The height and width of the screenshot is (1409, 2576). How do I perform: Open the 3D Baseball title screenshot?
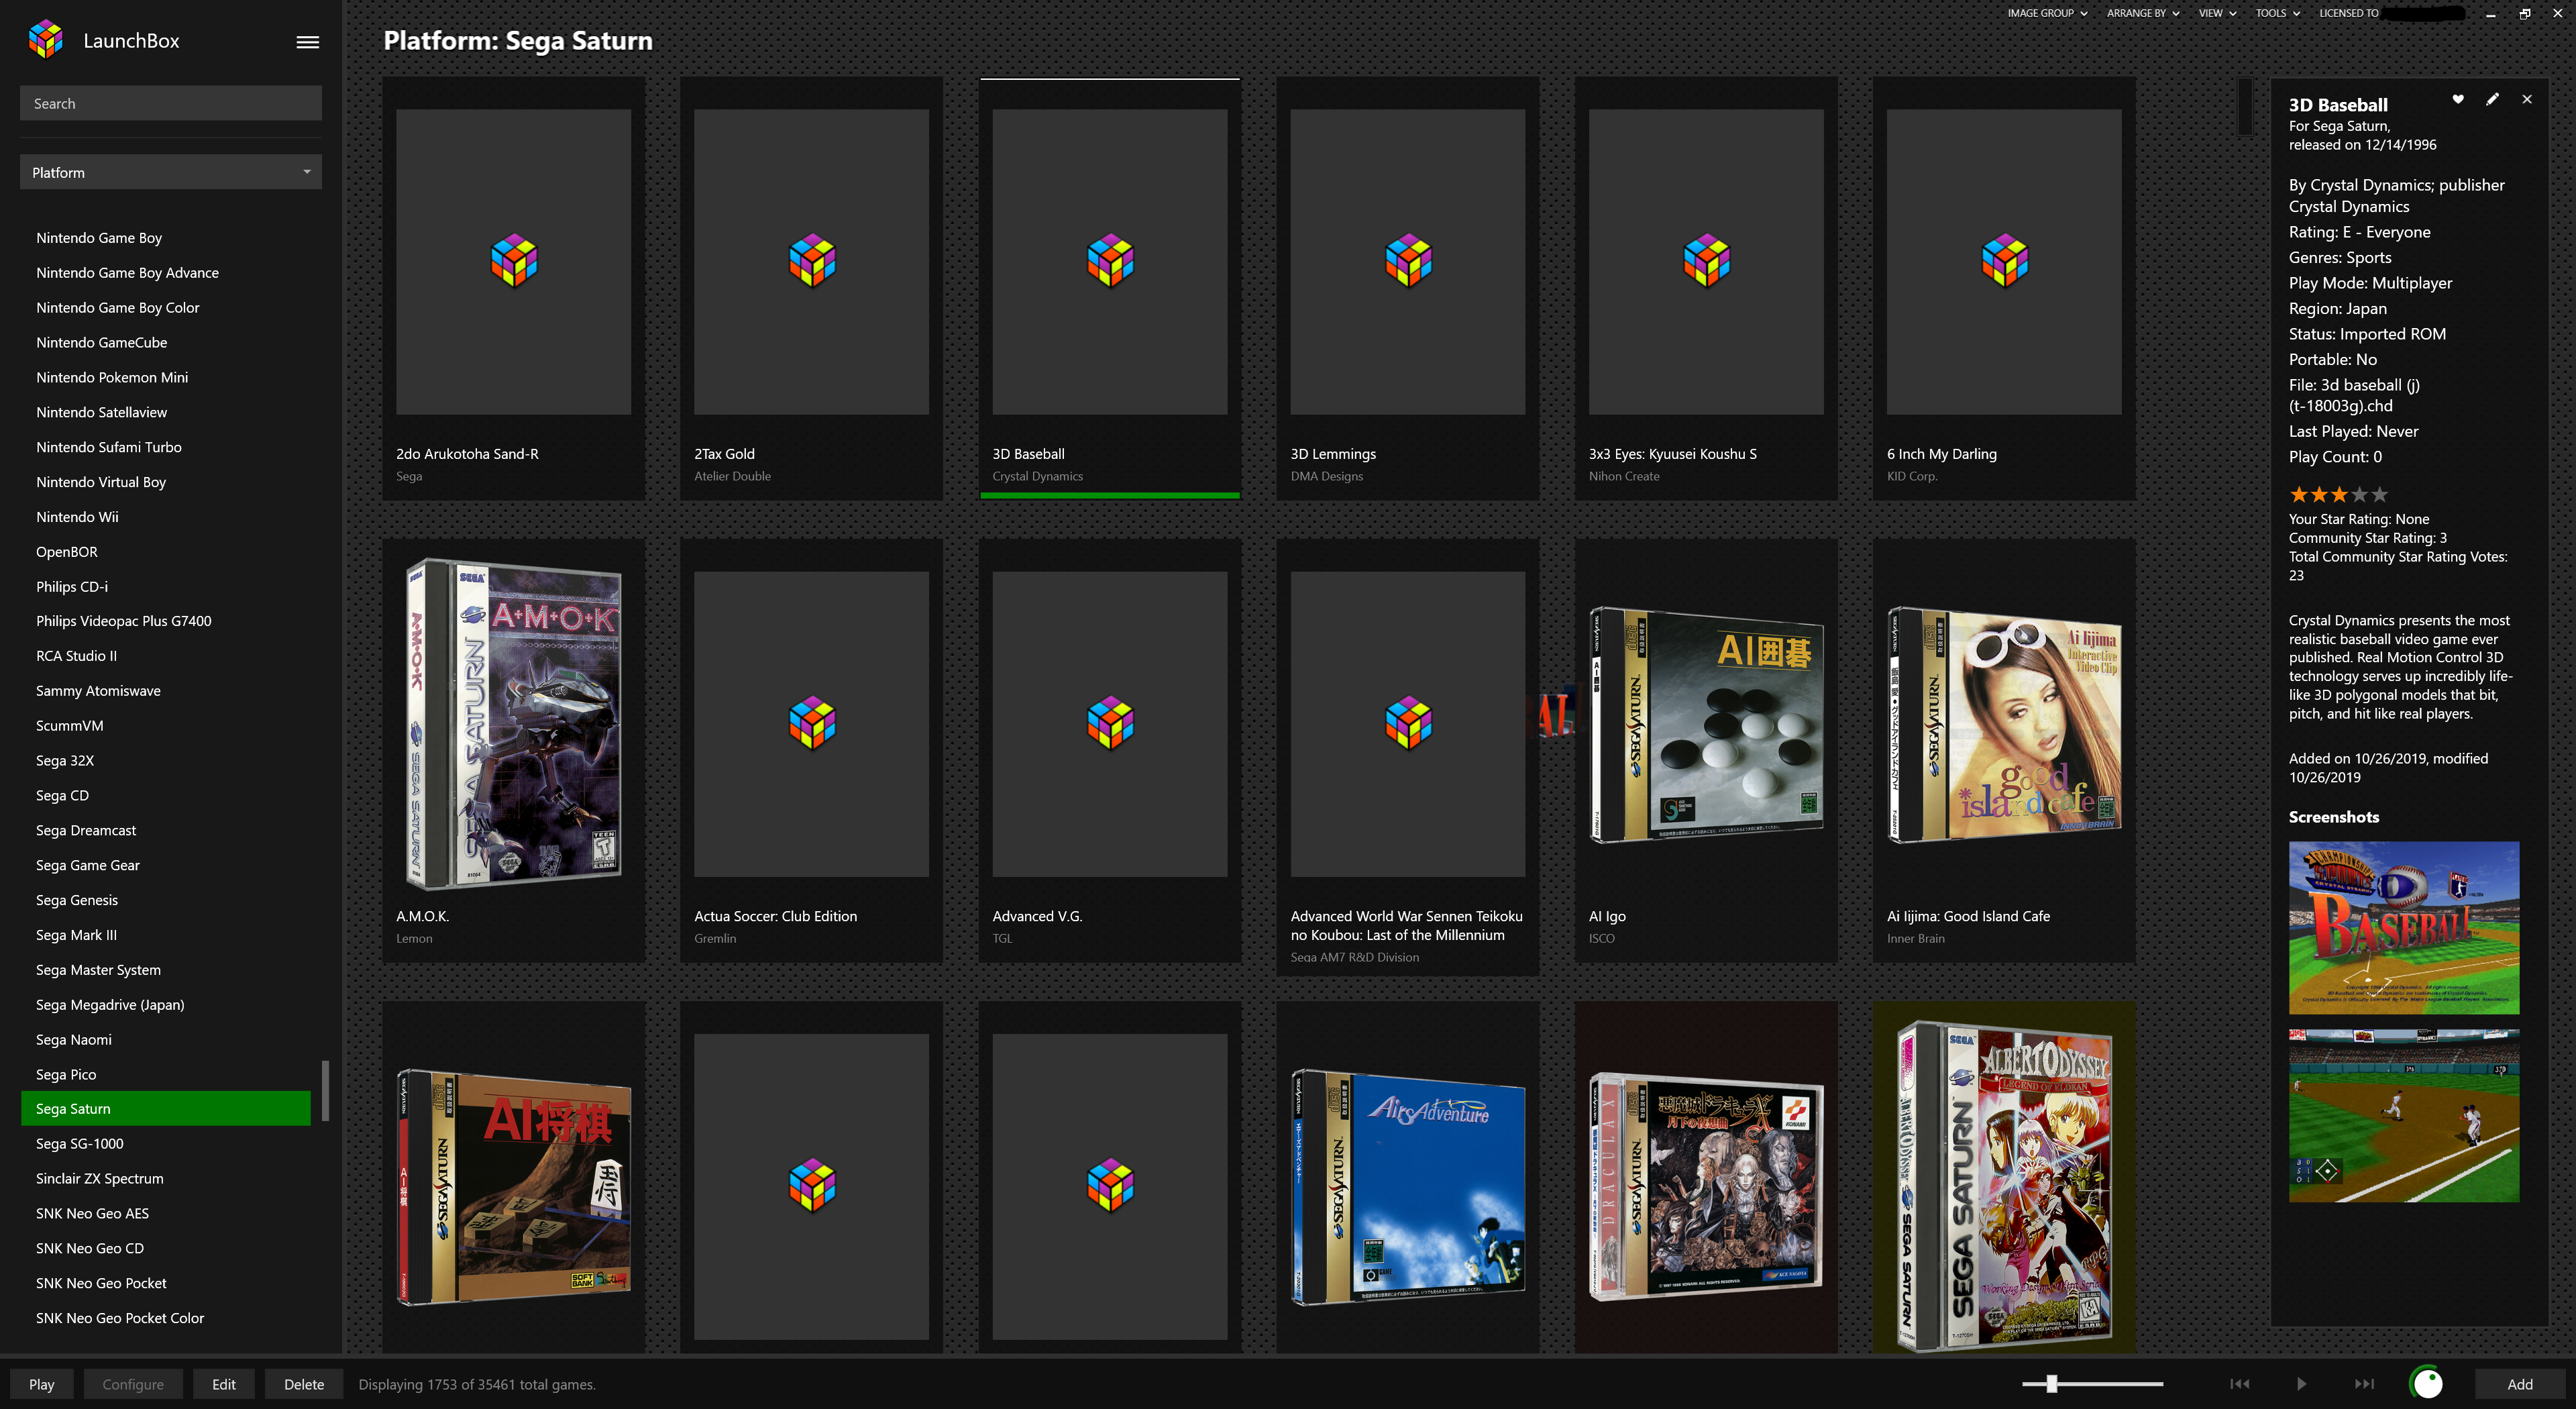point(2403,928)
